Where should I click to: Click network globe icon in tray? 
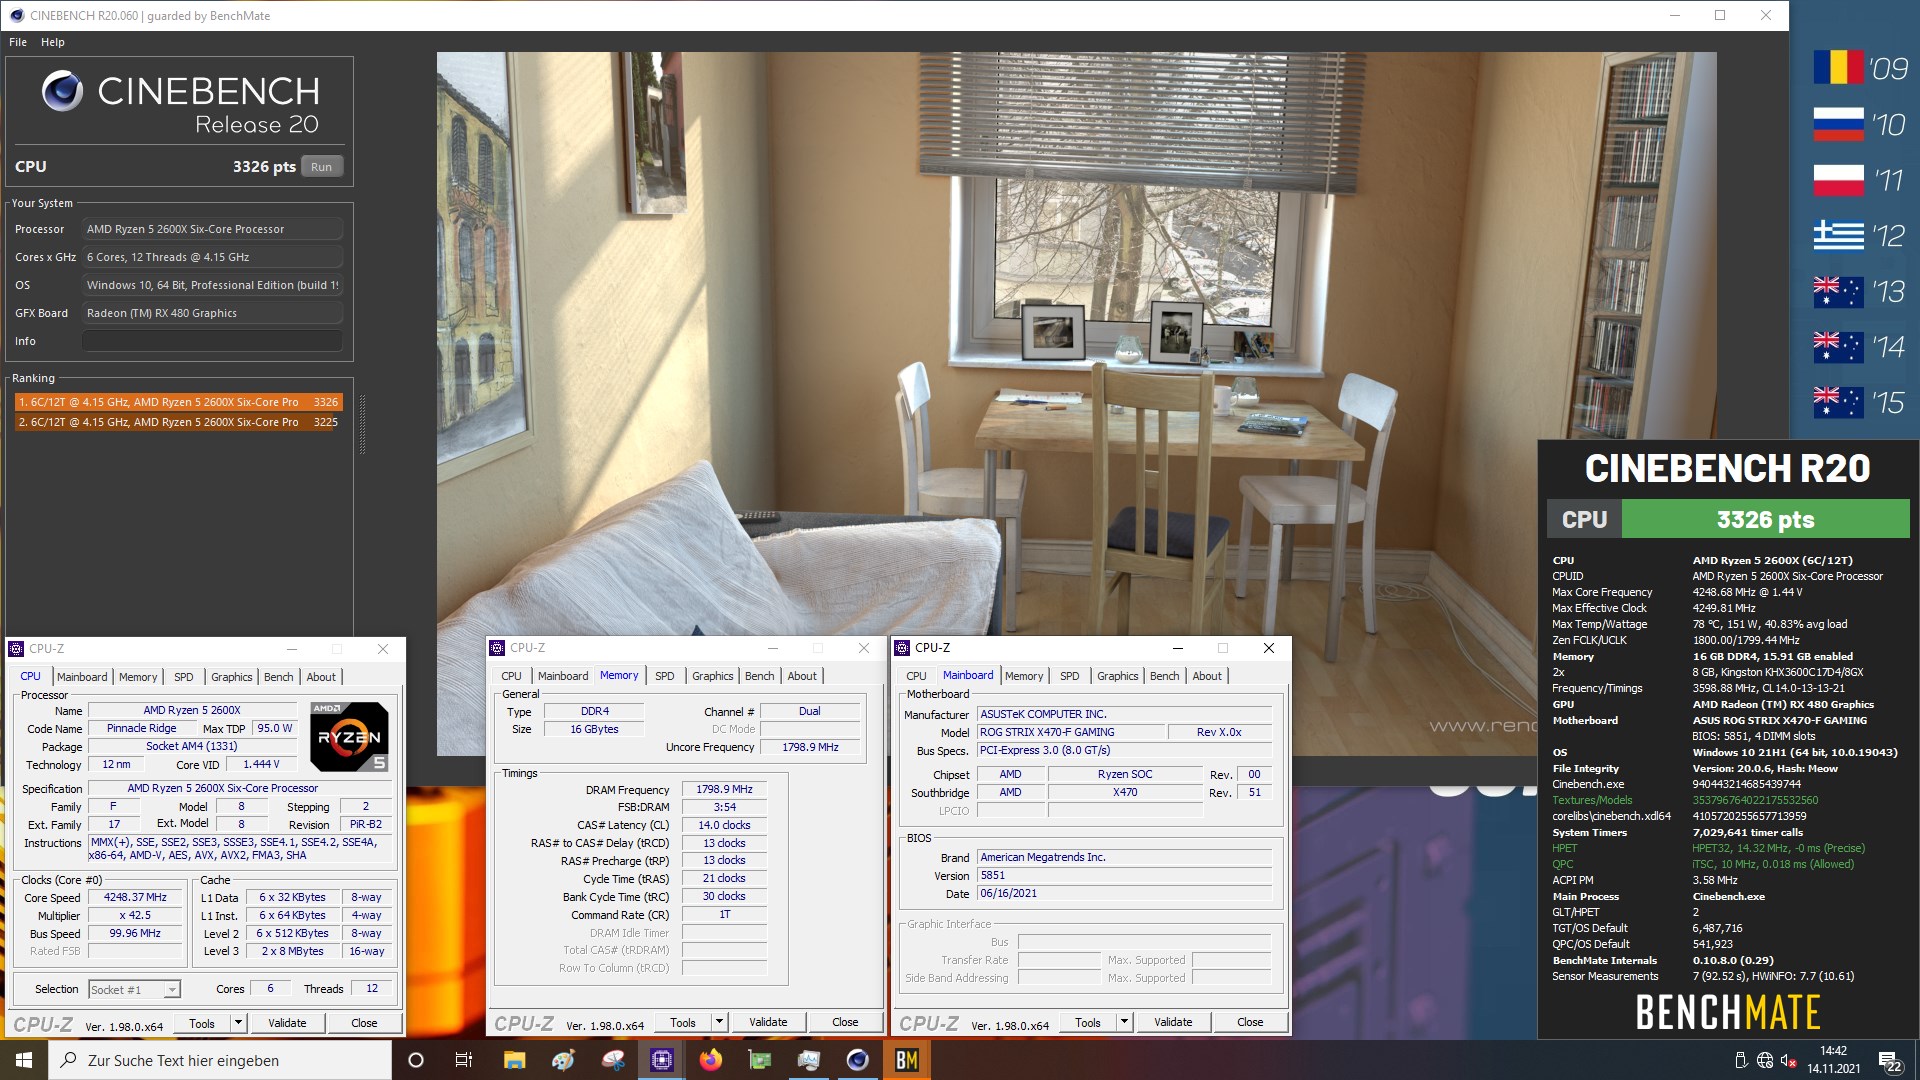1765,1061
